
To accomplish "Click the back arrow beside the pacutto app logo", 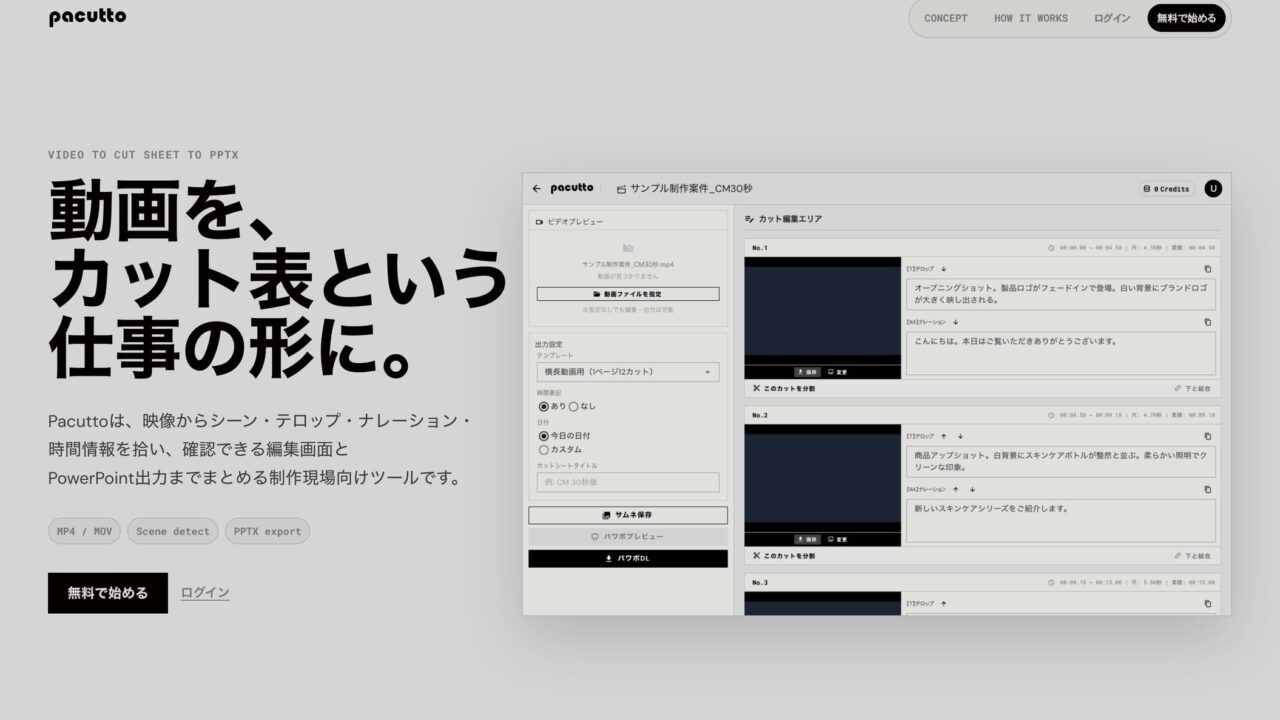I will (536, 188).
